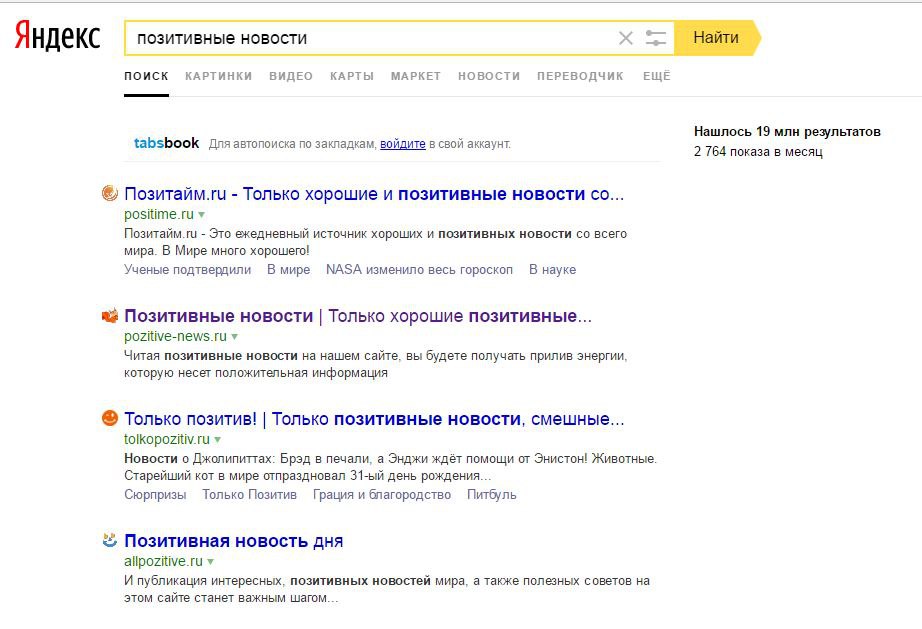Expand the arrow next to pozitive-news.ru
The width and height of the screenshot is (922, 629).
tap(234, 337)
